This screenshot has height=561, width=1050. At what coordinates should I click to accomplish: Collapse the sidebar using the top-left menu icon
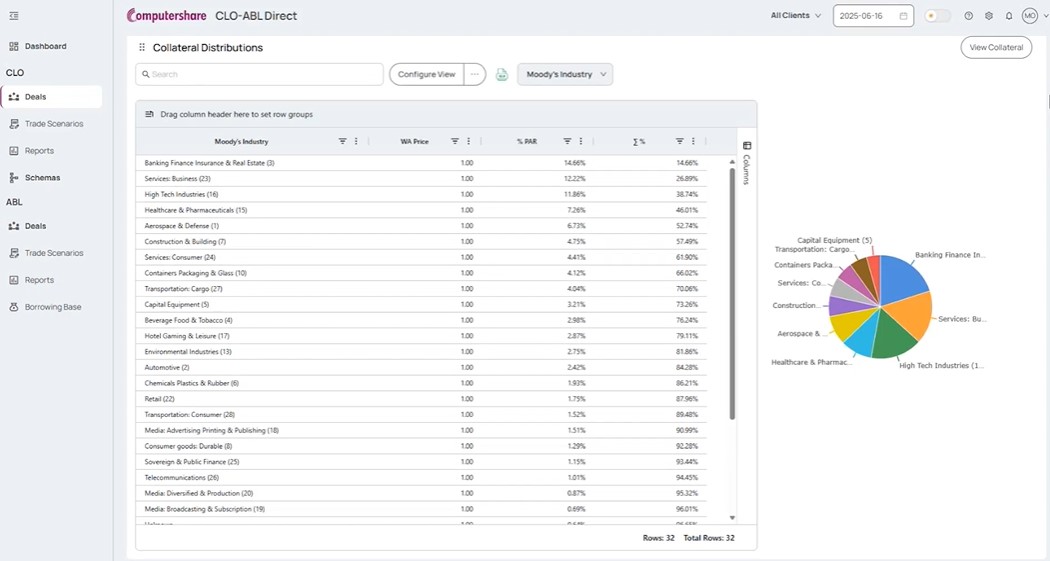click(14, 16)
